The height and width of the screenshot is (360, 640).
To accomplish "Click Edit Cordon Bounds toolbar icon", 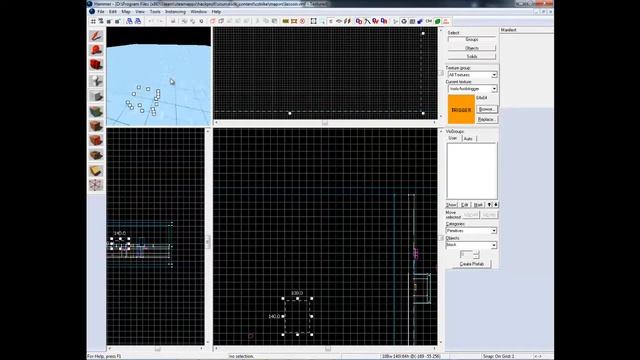I will click(294, 21).
